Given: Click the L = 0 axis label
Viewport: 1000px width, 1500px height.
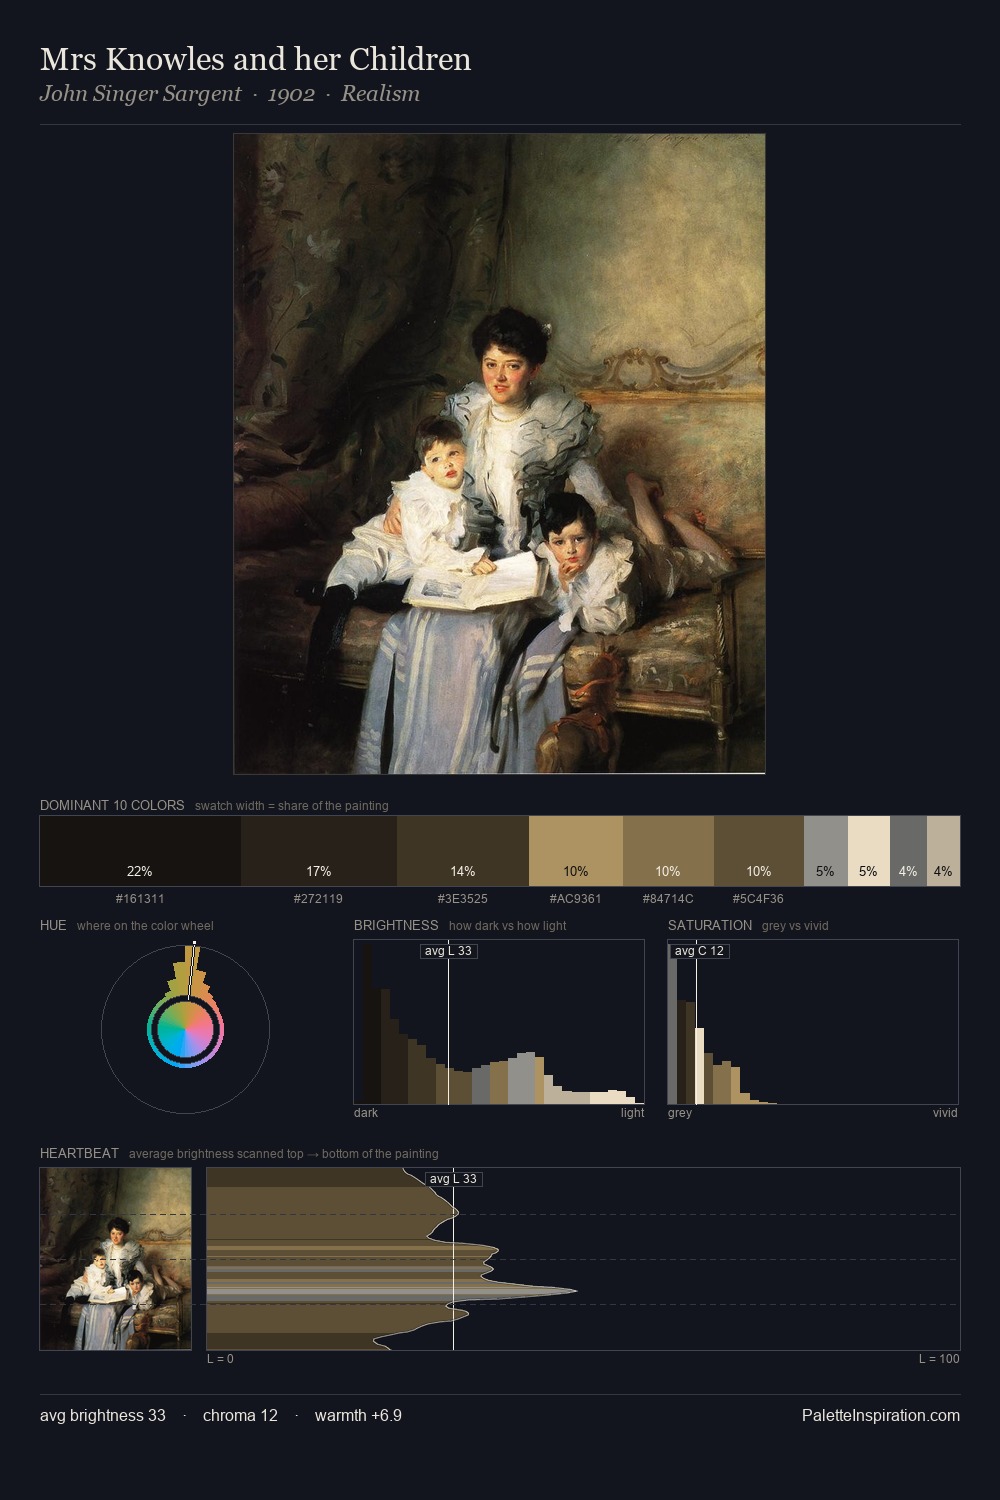Looking at the screenshot, I should coord(220,1359).
